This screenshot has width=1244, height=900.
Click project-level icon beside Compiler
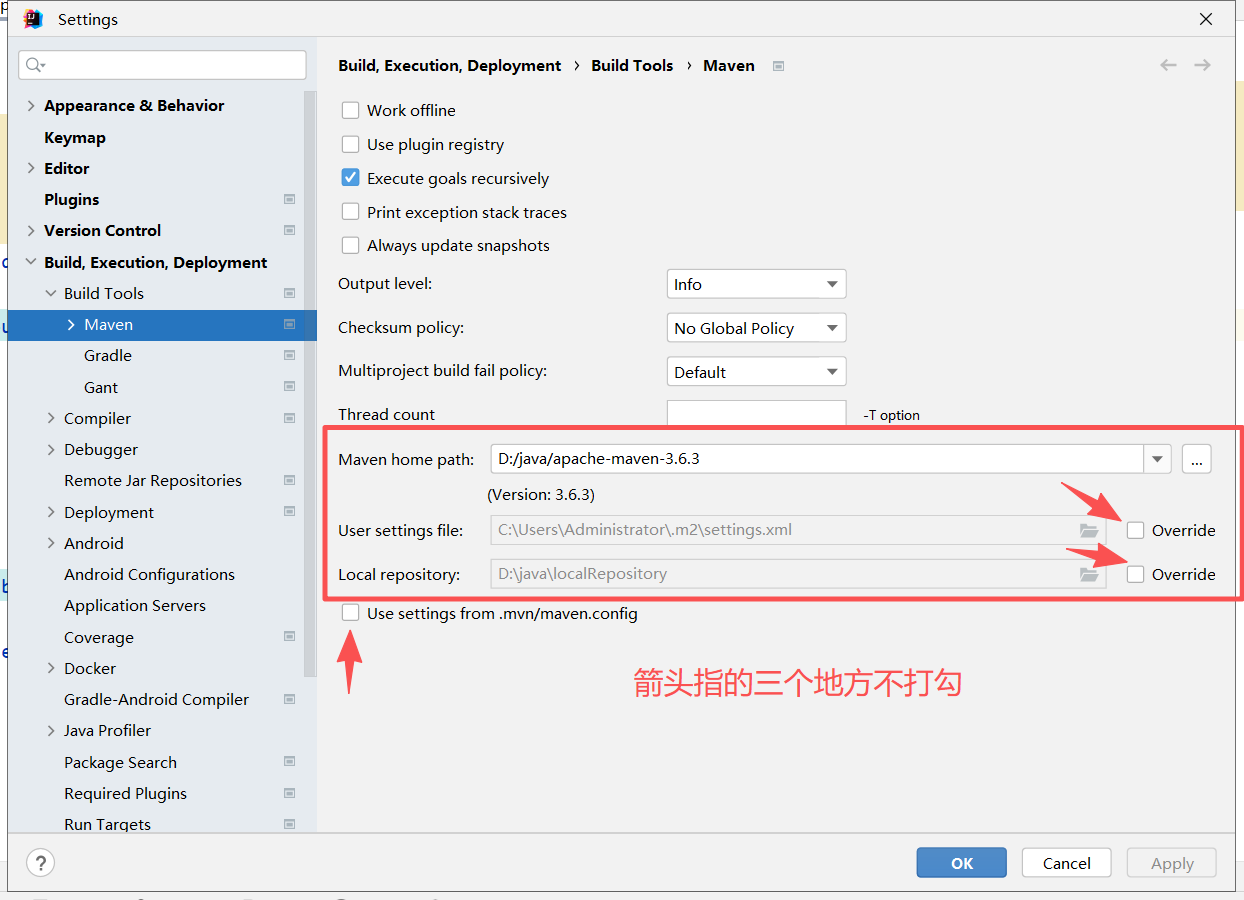pos(289,418)
